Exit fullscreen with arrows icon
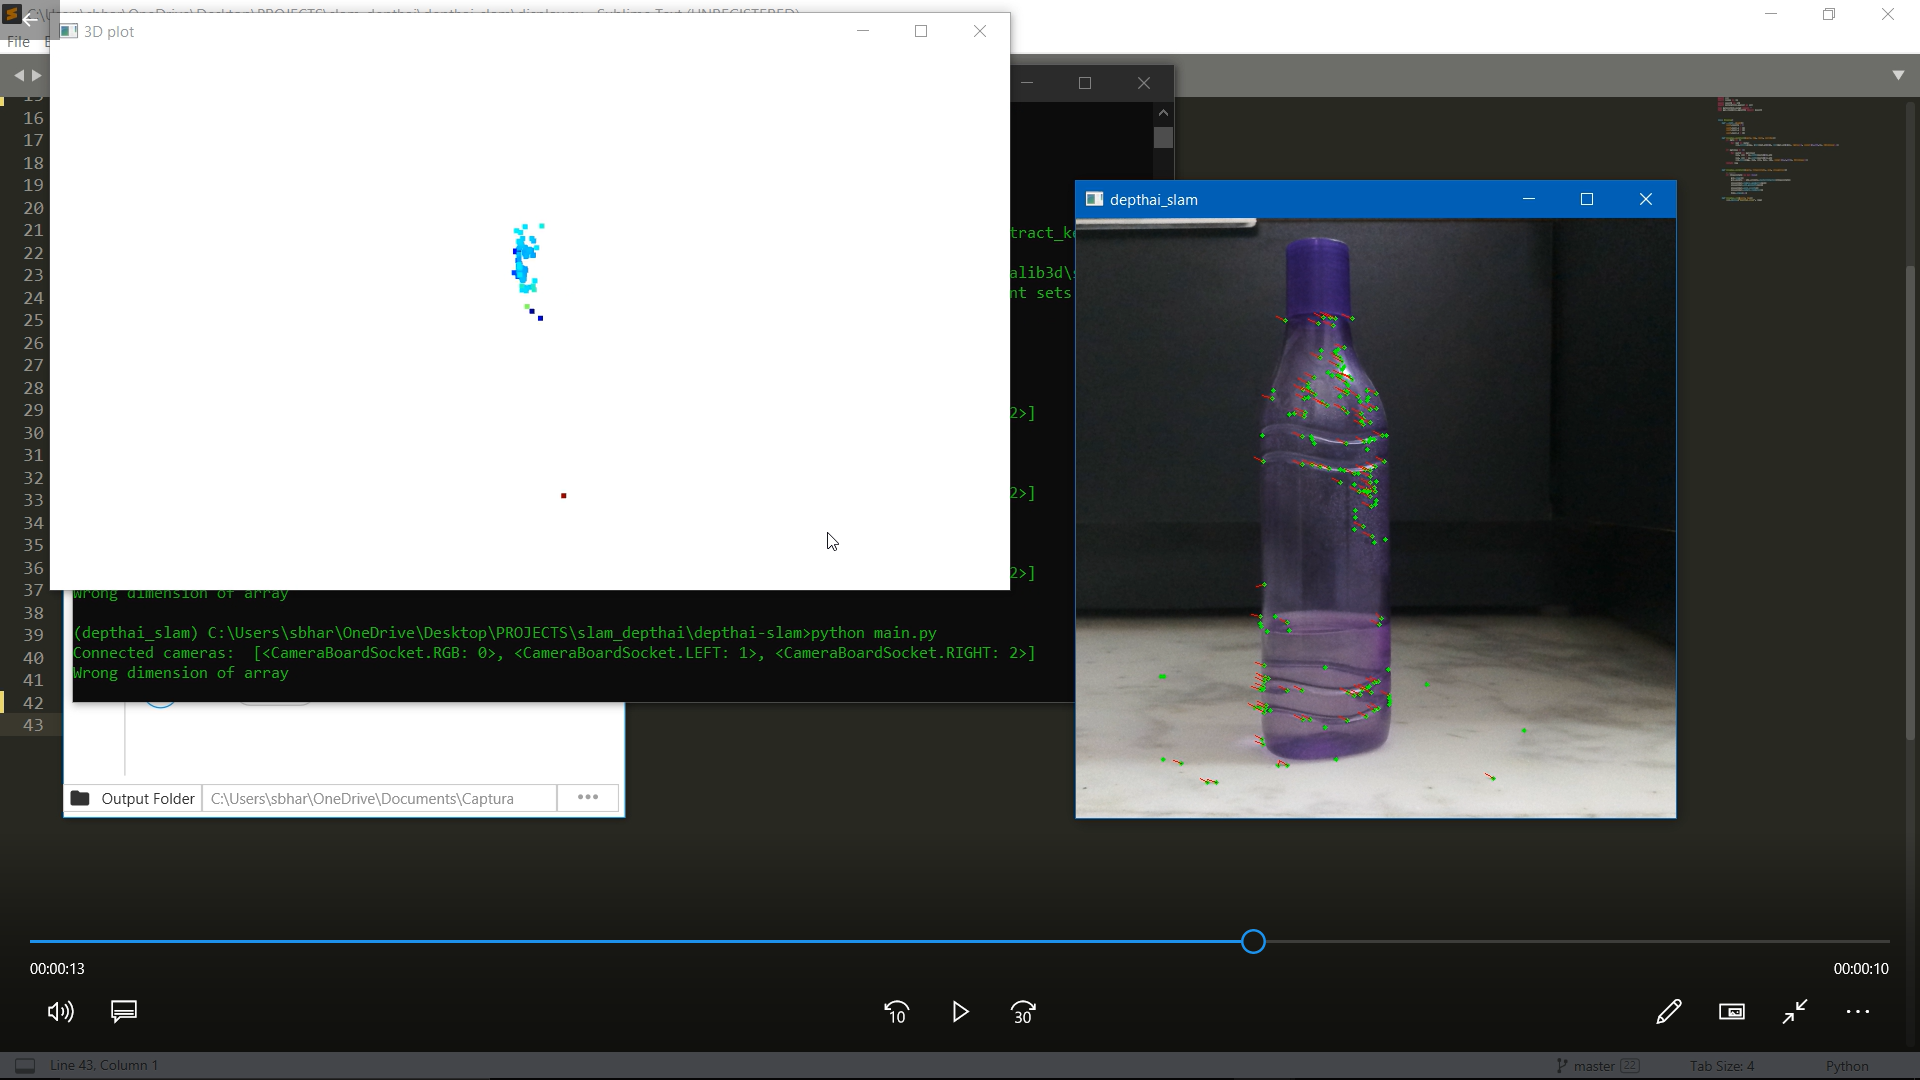The height and width of the screenshot is (1080, 1920). [x=1795, y=1012]
